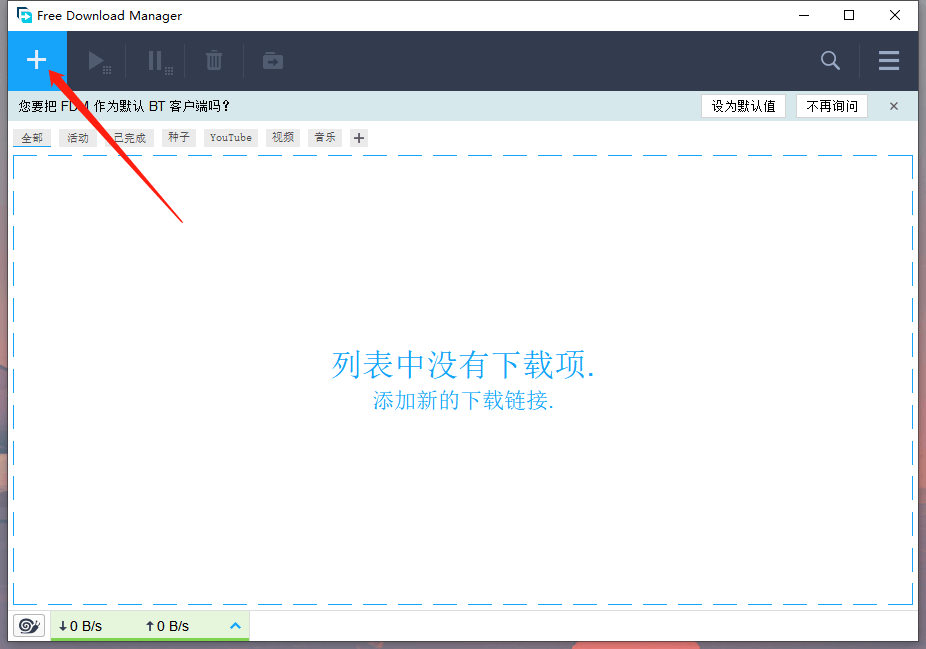Maximize the Free Download Manager window
Image resolution: width=926 pixels, height=649 pixels.
849,15
